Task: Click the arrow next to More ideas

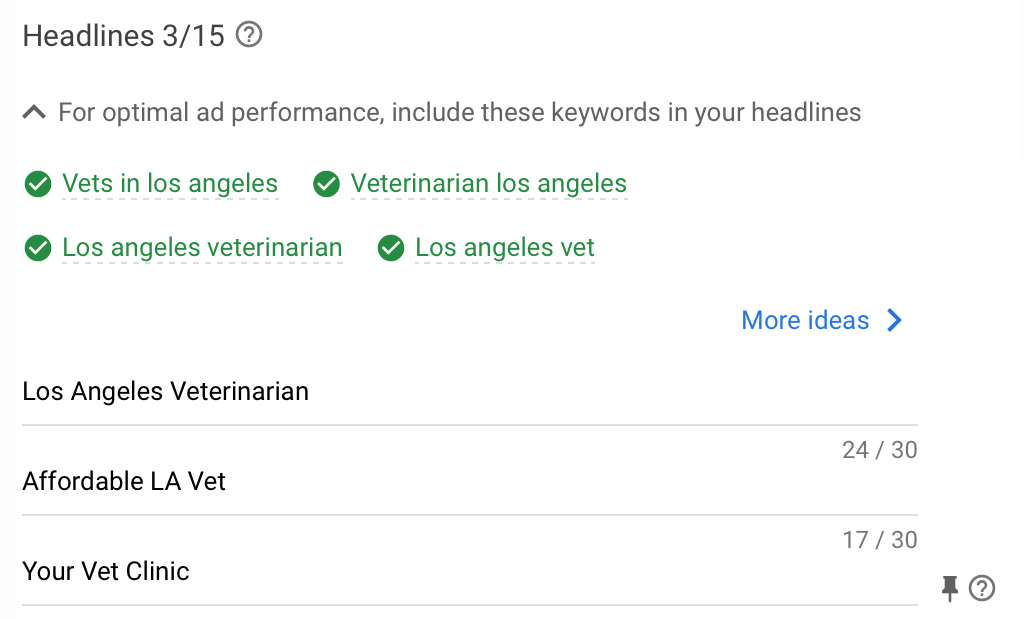Action: click(x=894, y=320)
